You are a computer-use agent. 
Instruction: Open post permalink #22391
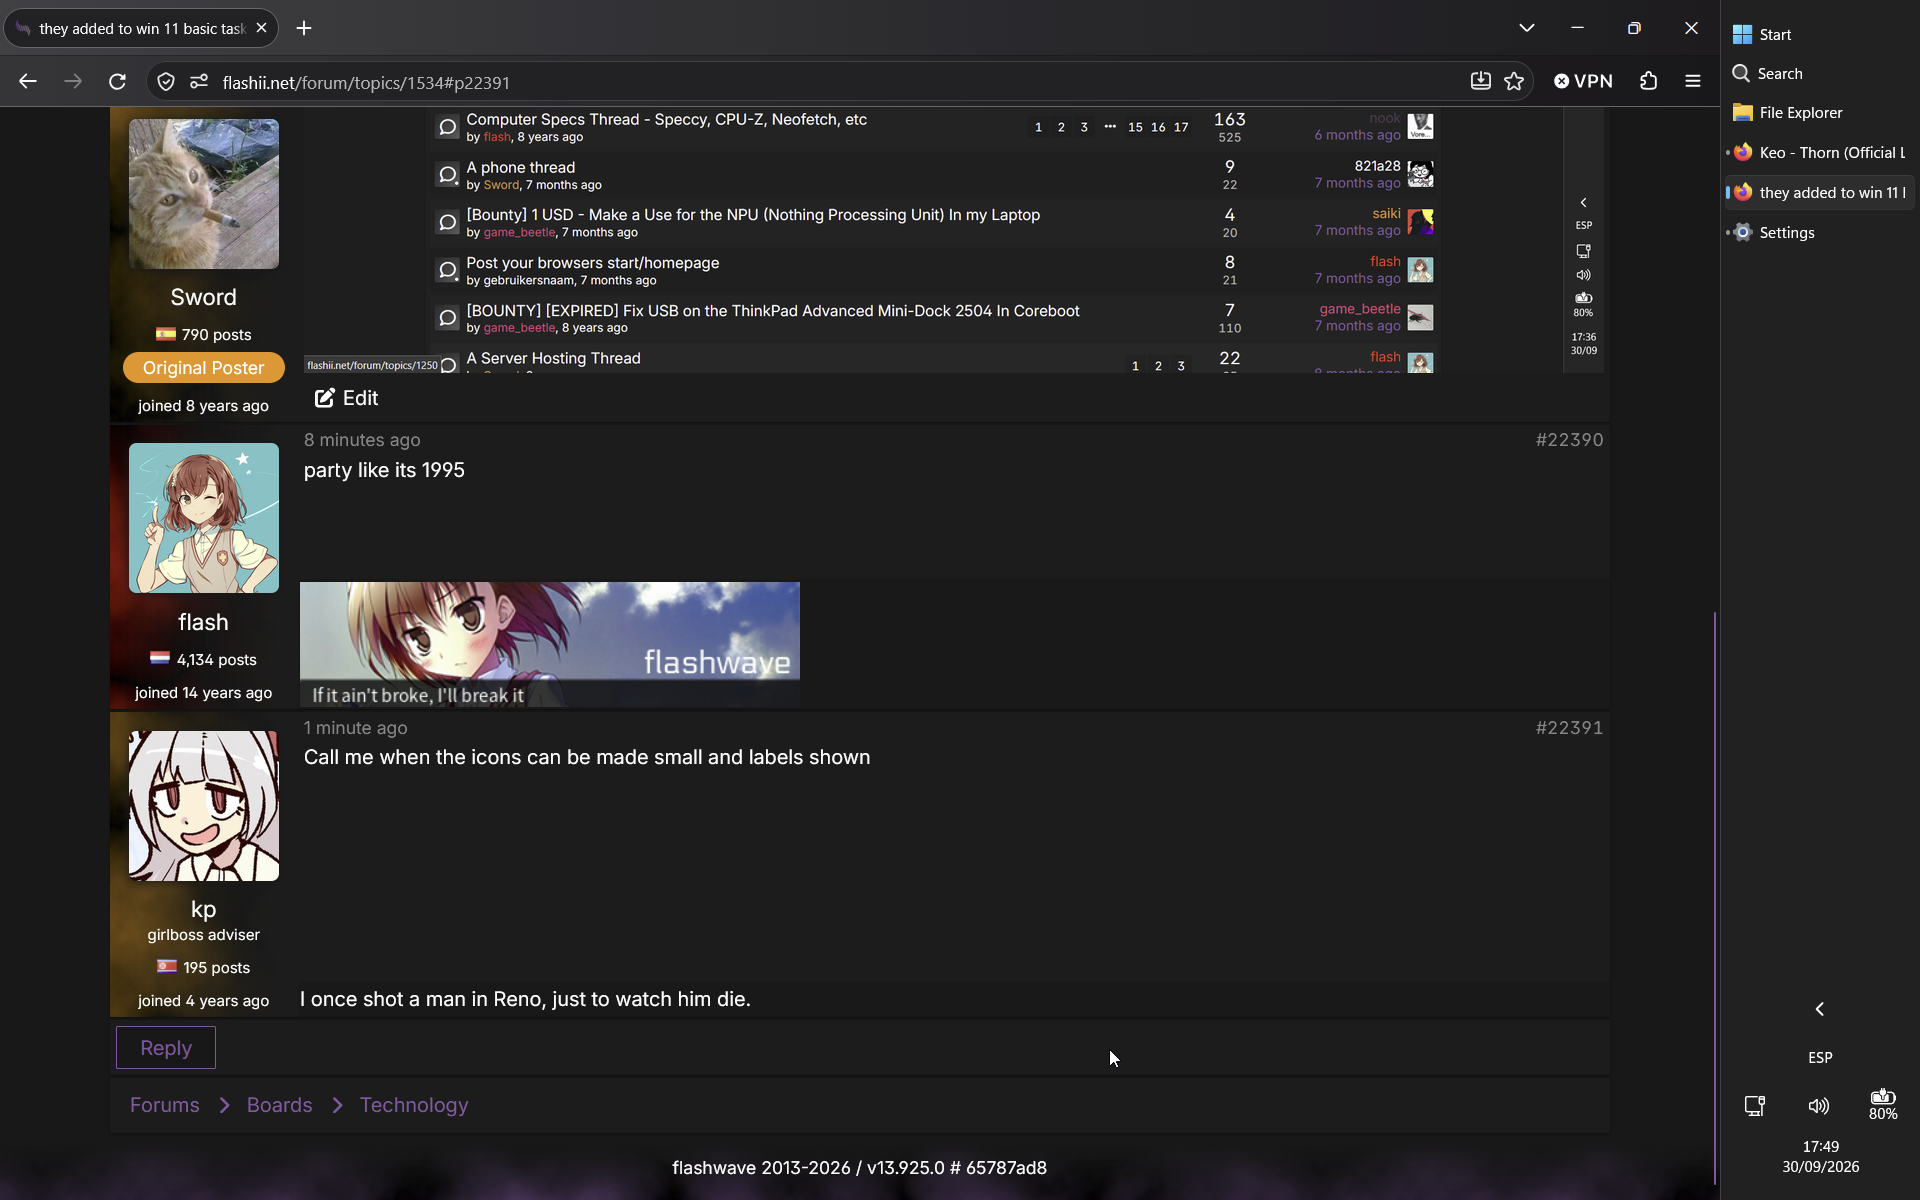pyautogui.click(x=1569, y=728)
